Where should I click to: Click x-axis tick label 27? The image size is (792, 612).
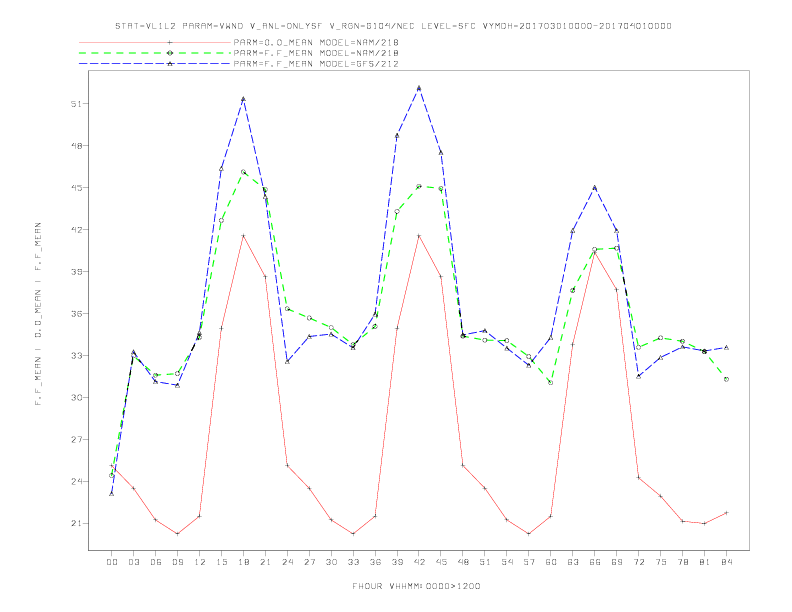click(309, 562)
